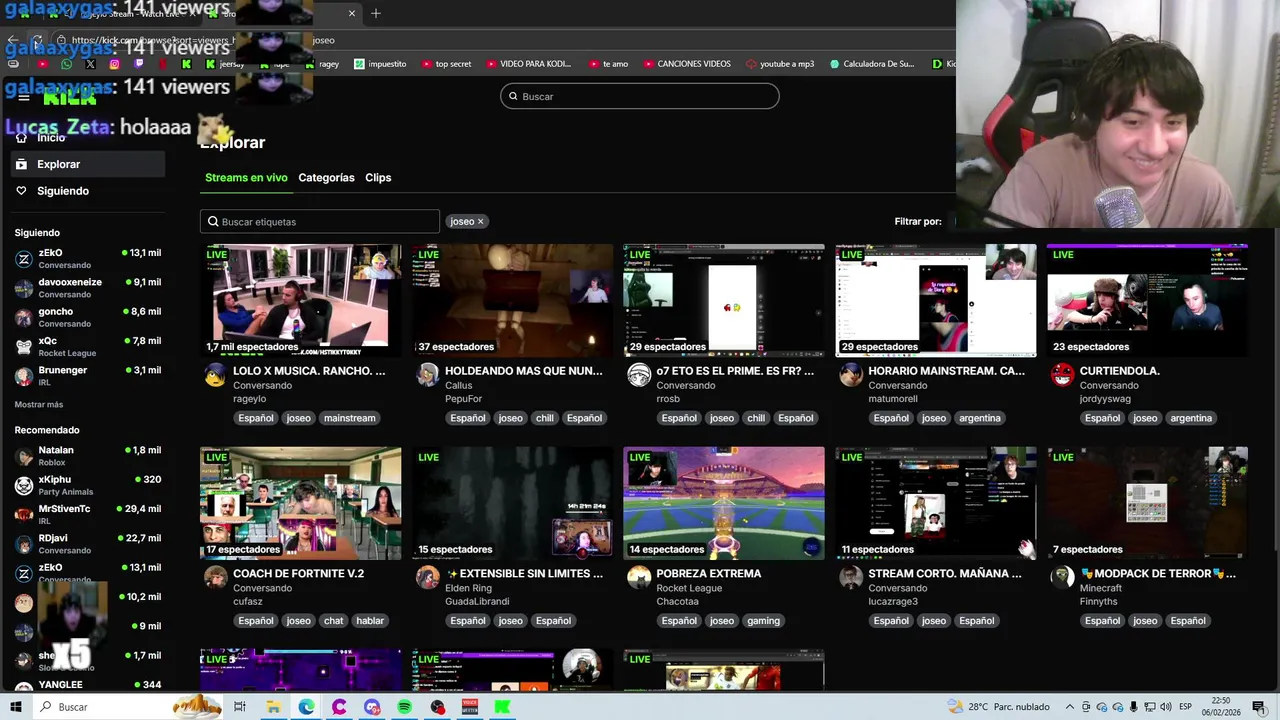Click Elden Ring category under GuadaLibrandi

pyautogui.click(x=468, y=588)
